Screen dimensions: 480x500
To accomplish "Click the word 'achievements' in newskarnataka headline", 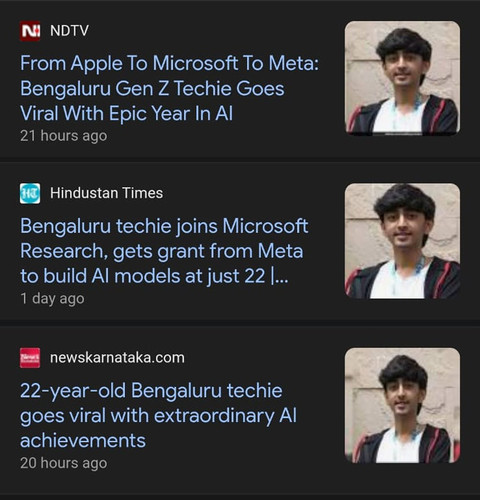I will 83,441.
